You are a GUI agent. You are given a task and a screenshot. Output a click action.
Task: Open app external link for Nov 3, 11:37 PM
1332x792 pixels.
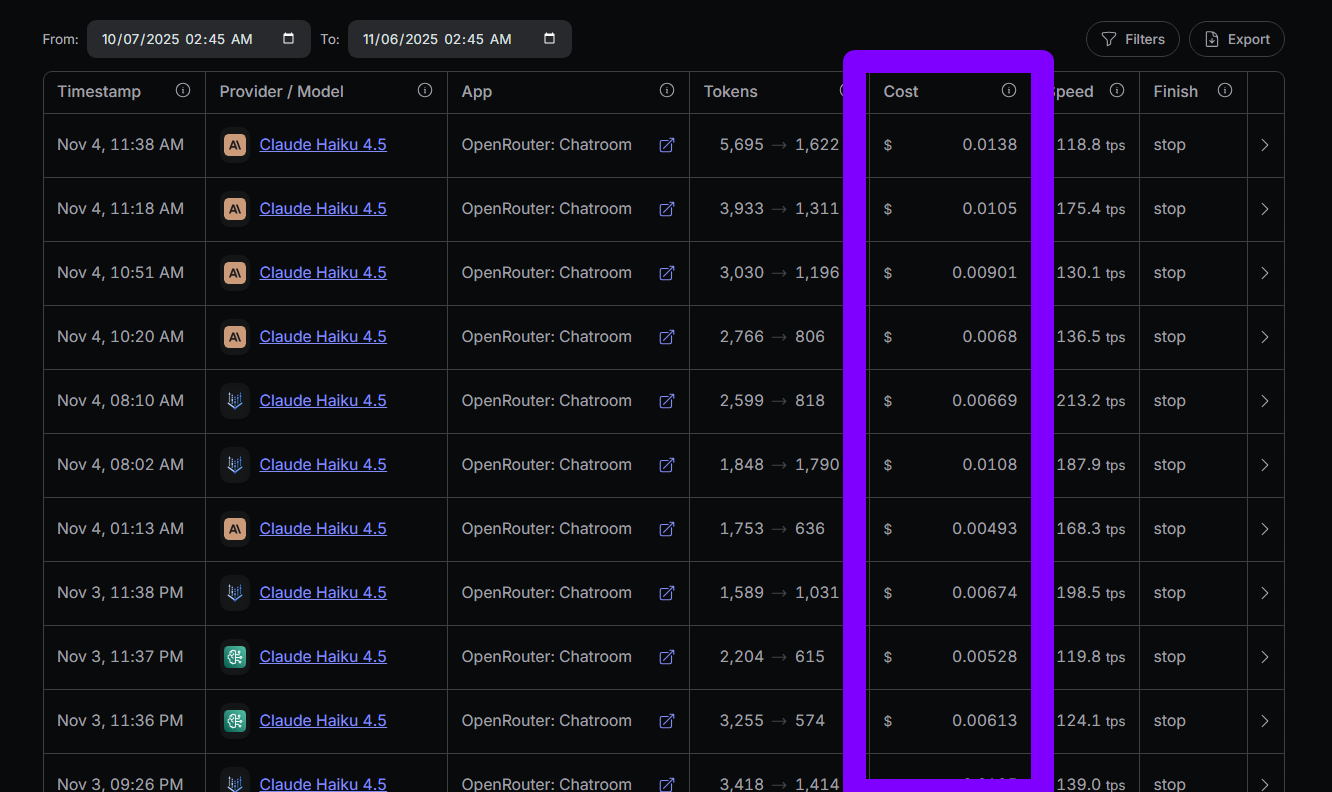point(667,657)
